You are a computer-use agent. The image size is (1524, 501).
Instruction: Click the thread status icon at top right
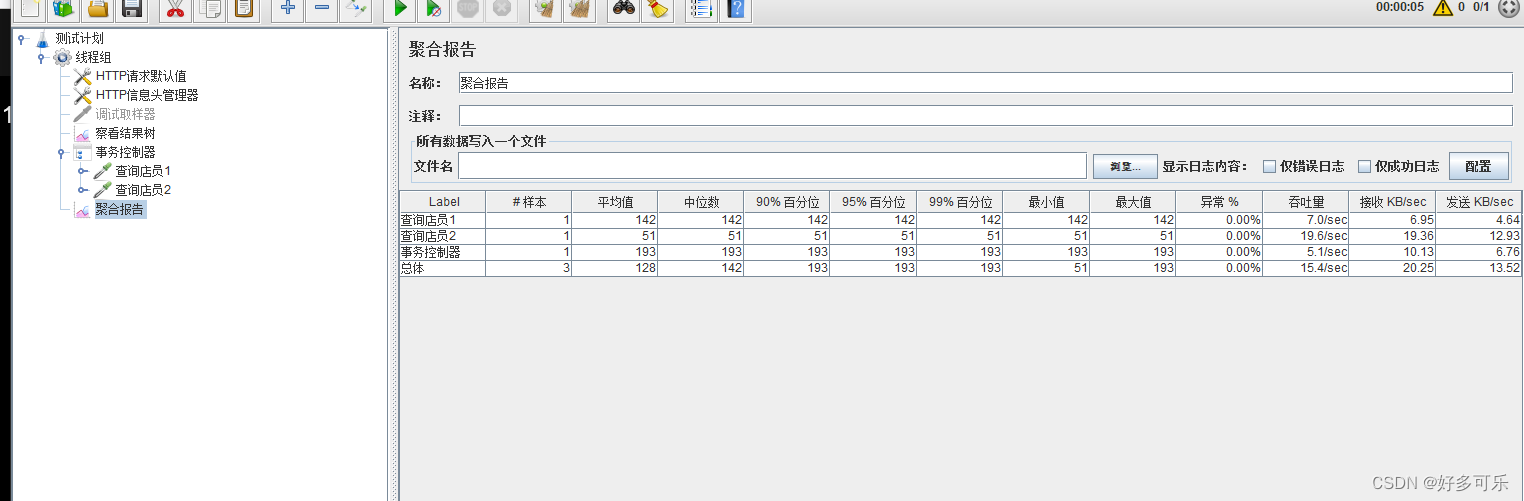pos(1509,8)
